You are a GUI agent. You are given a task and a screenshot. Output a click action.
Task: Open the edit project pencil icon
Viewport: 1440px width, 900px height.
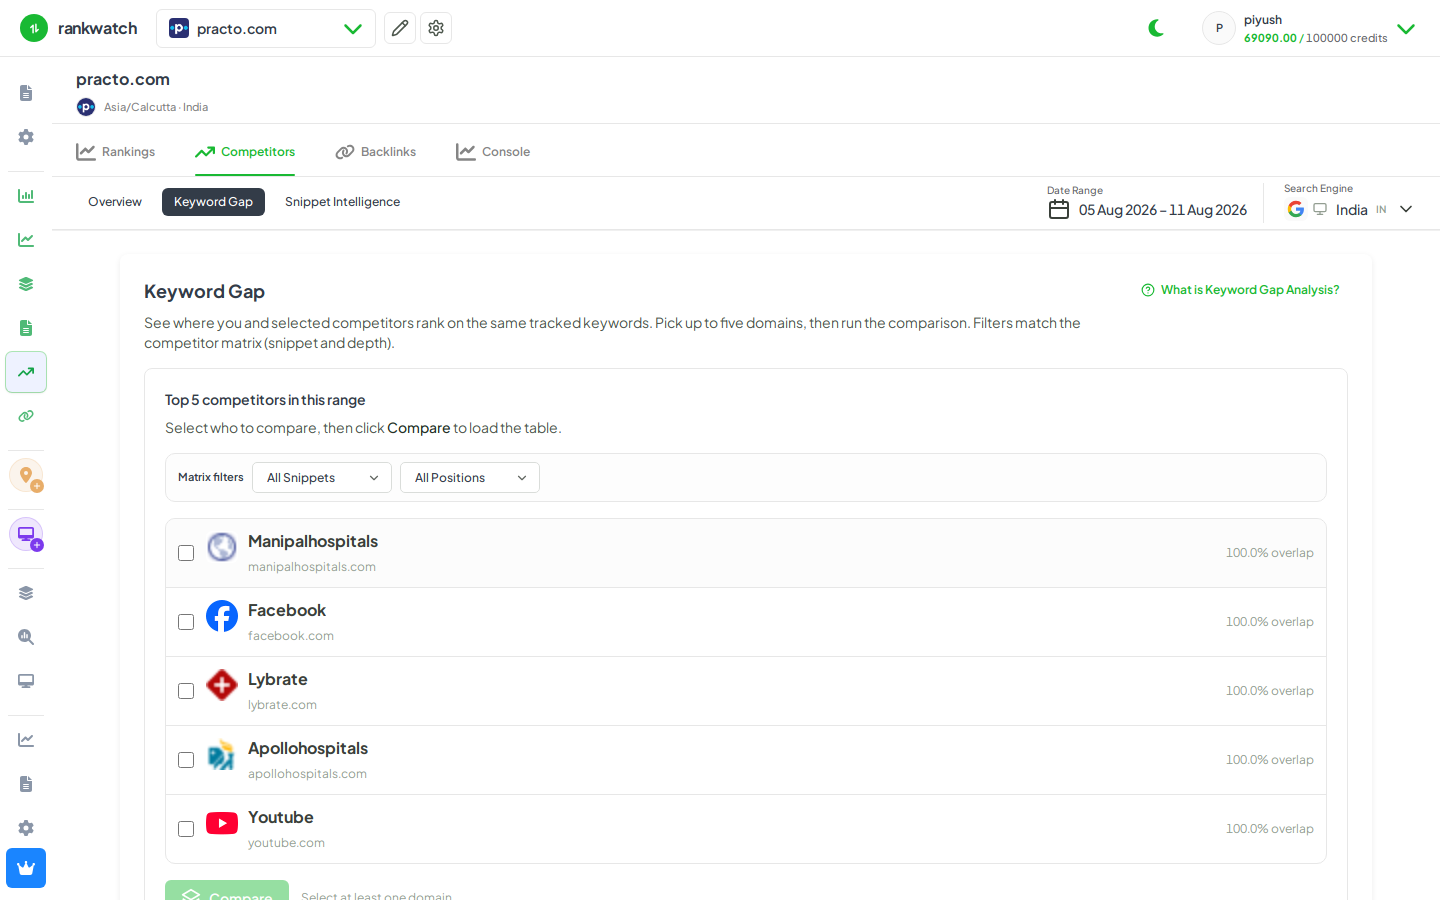click(400, 28)
